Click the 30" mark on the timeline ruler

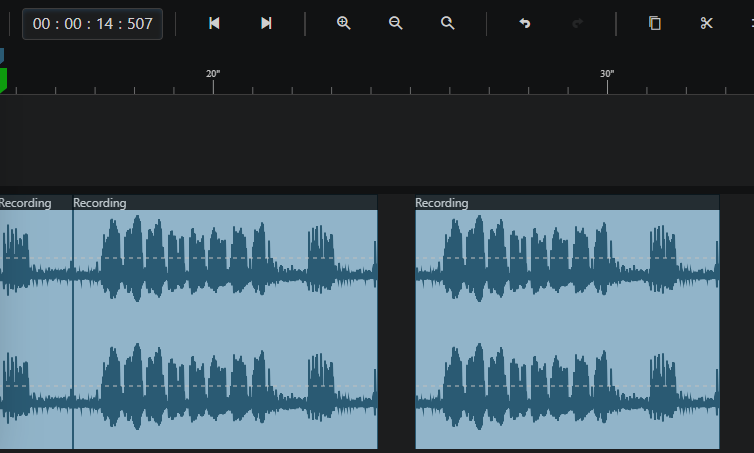607,74
